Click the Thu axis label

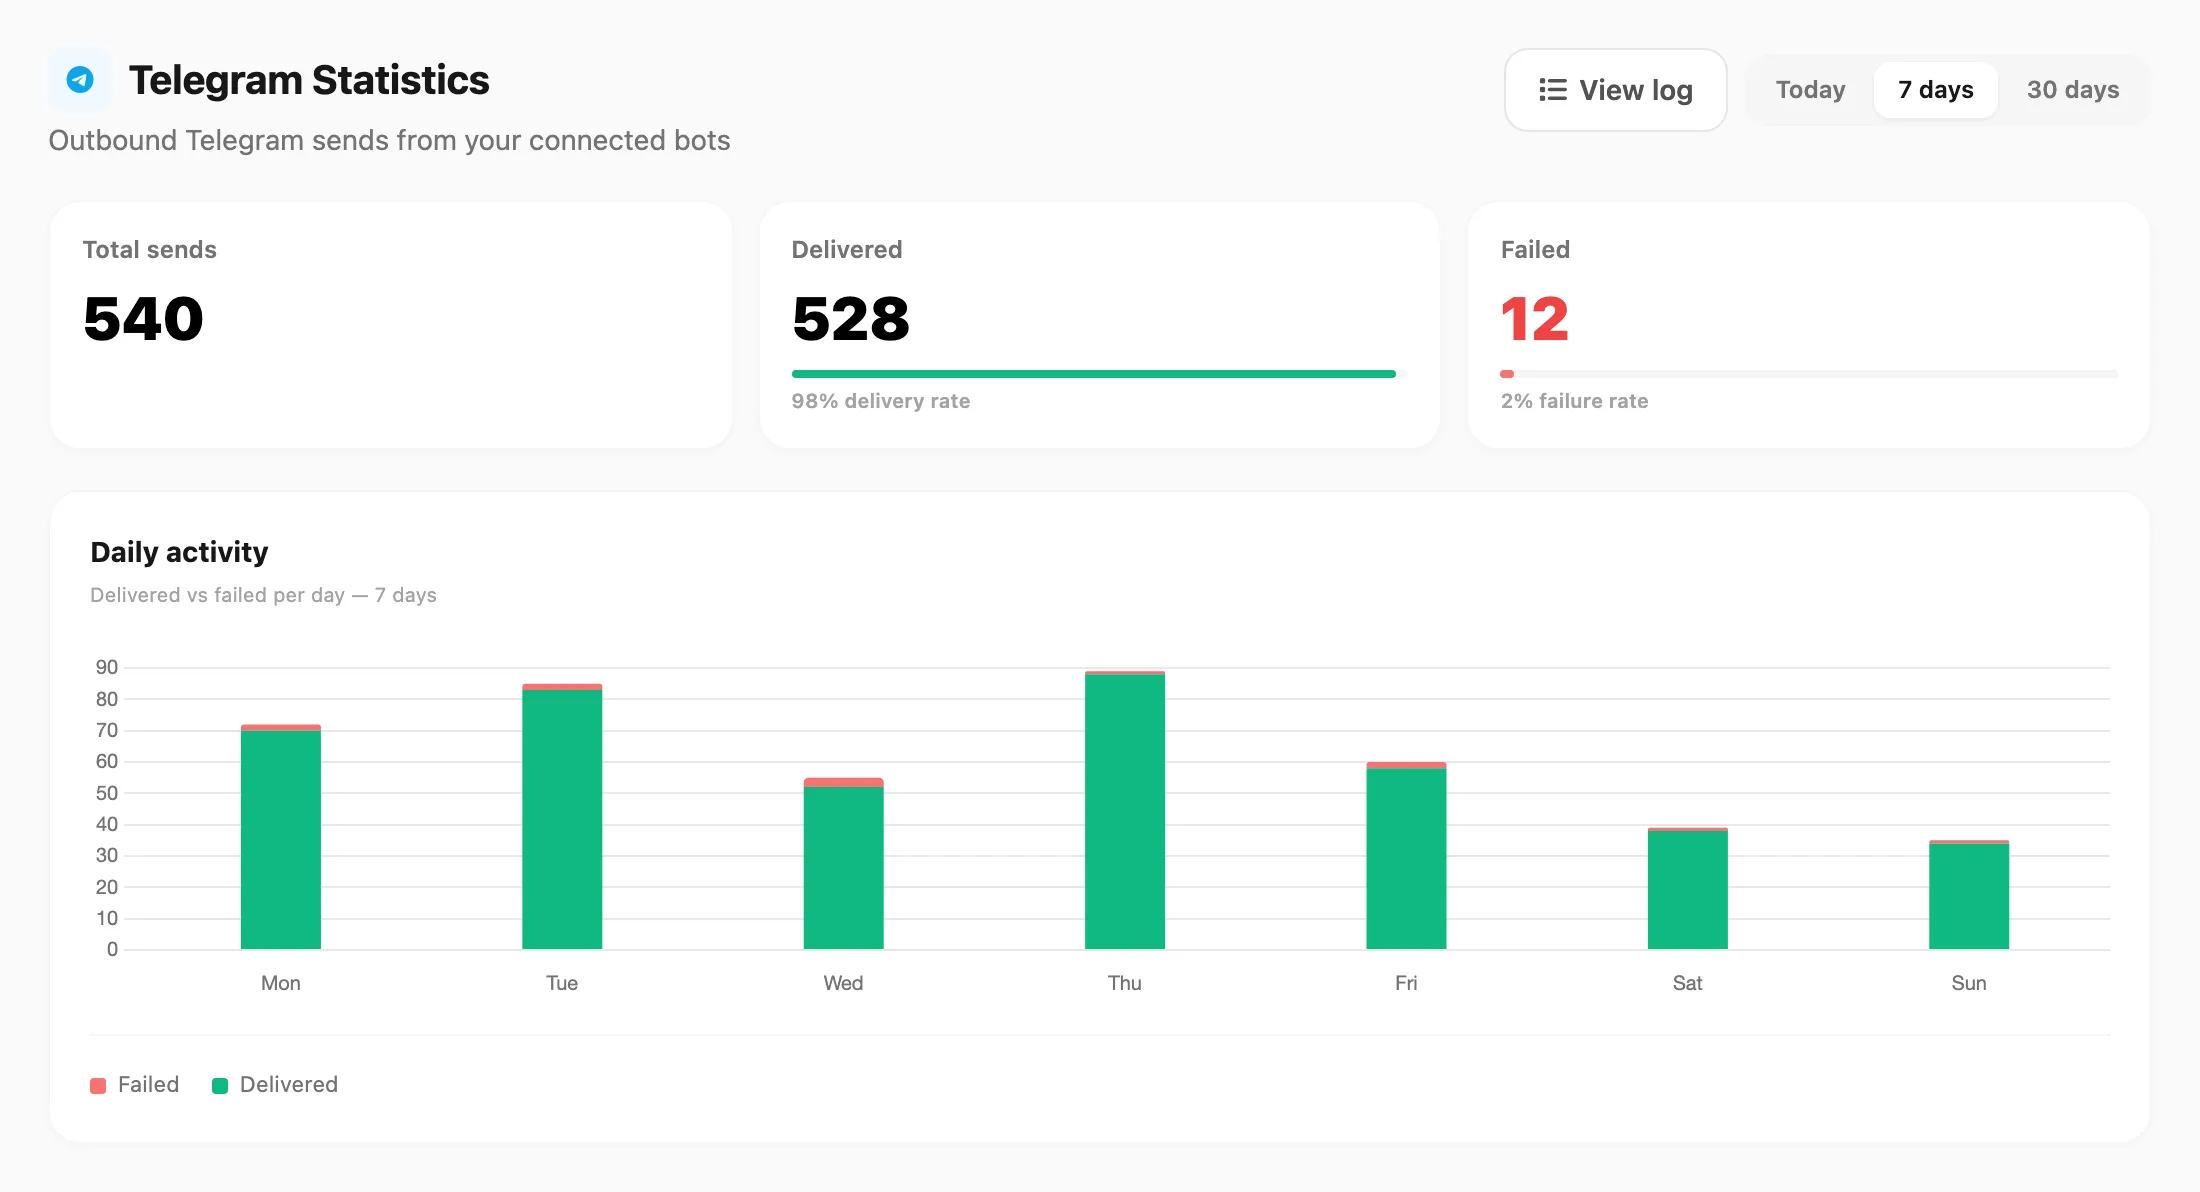(1125, 983)
